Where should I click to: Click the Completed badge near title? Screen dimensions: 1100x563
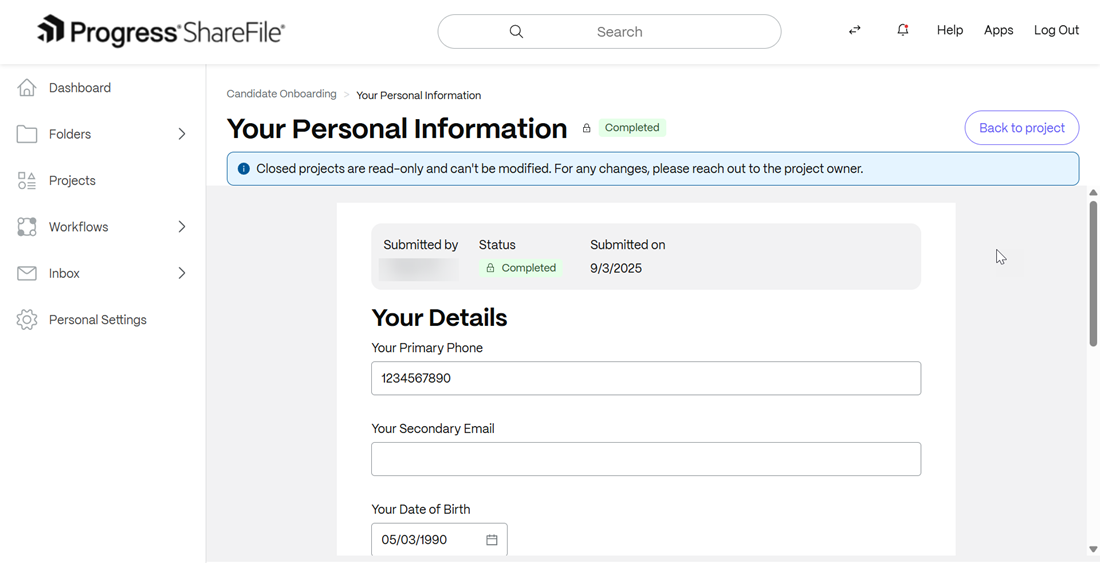coord(632,128)
